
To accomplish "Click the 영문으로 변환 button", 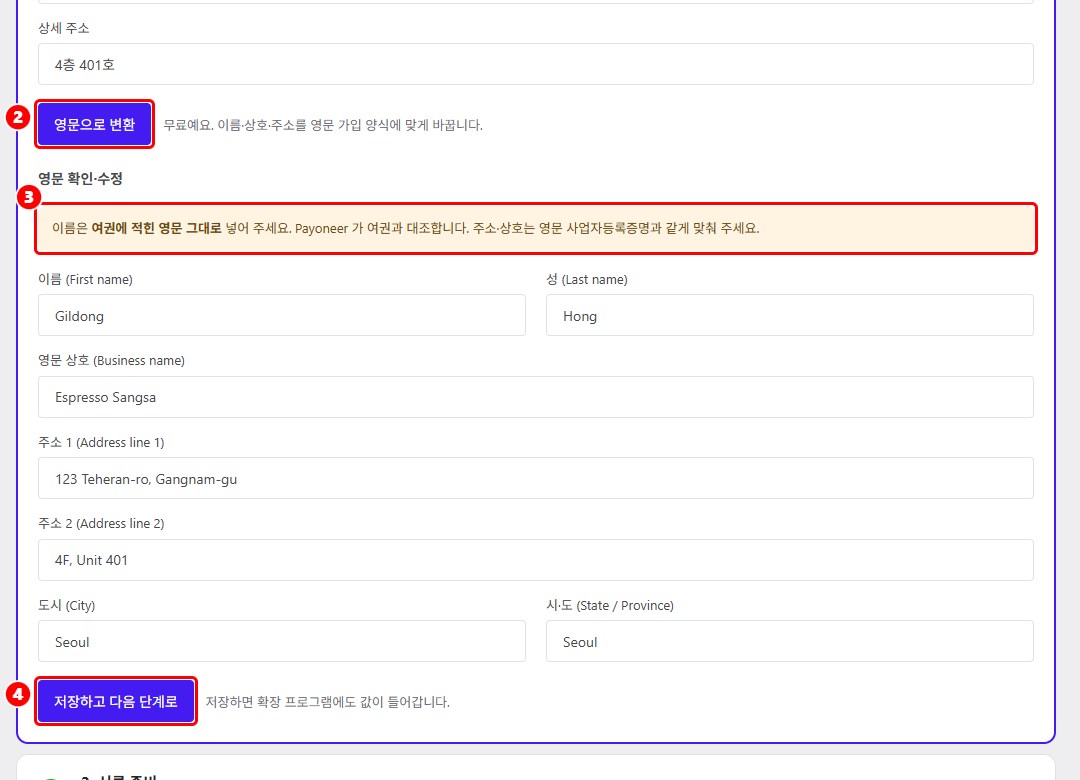I will click(x=94, y=124).
